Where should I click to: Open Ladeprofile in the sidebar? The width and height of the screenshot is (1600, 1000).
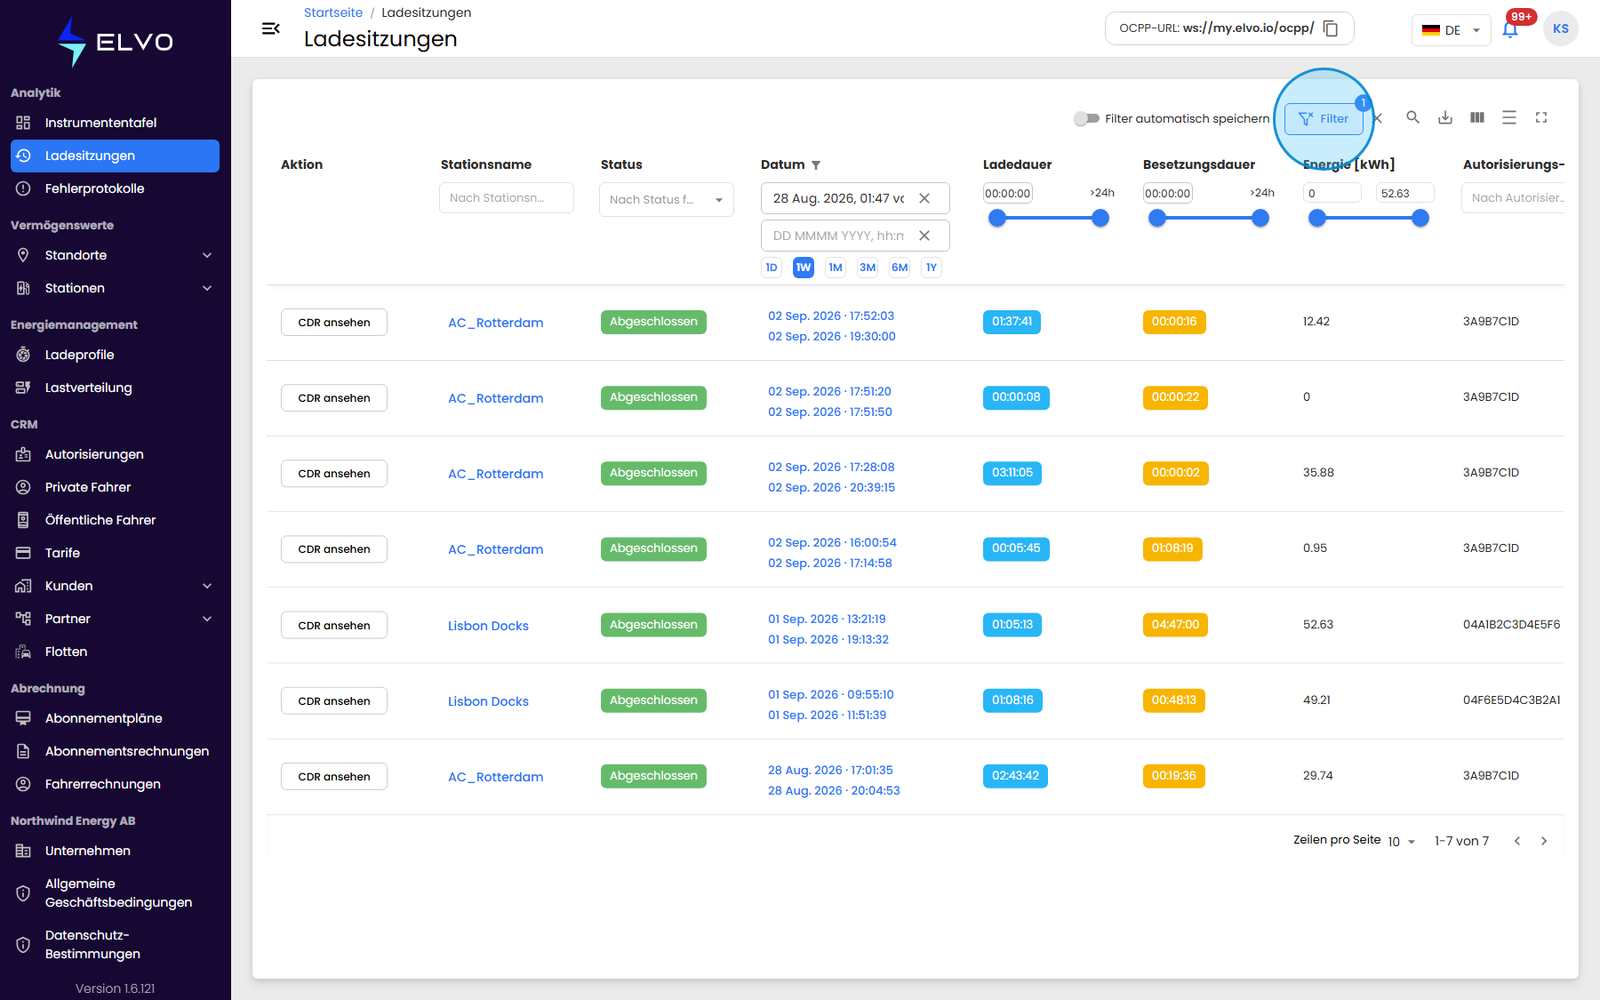pyautogui.click(x=115, y=355)
